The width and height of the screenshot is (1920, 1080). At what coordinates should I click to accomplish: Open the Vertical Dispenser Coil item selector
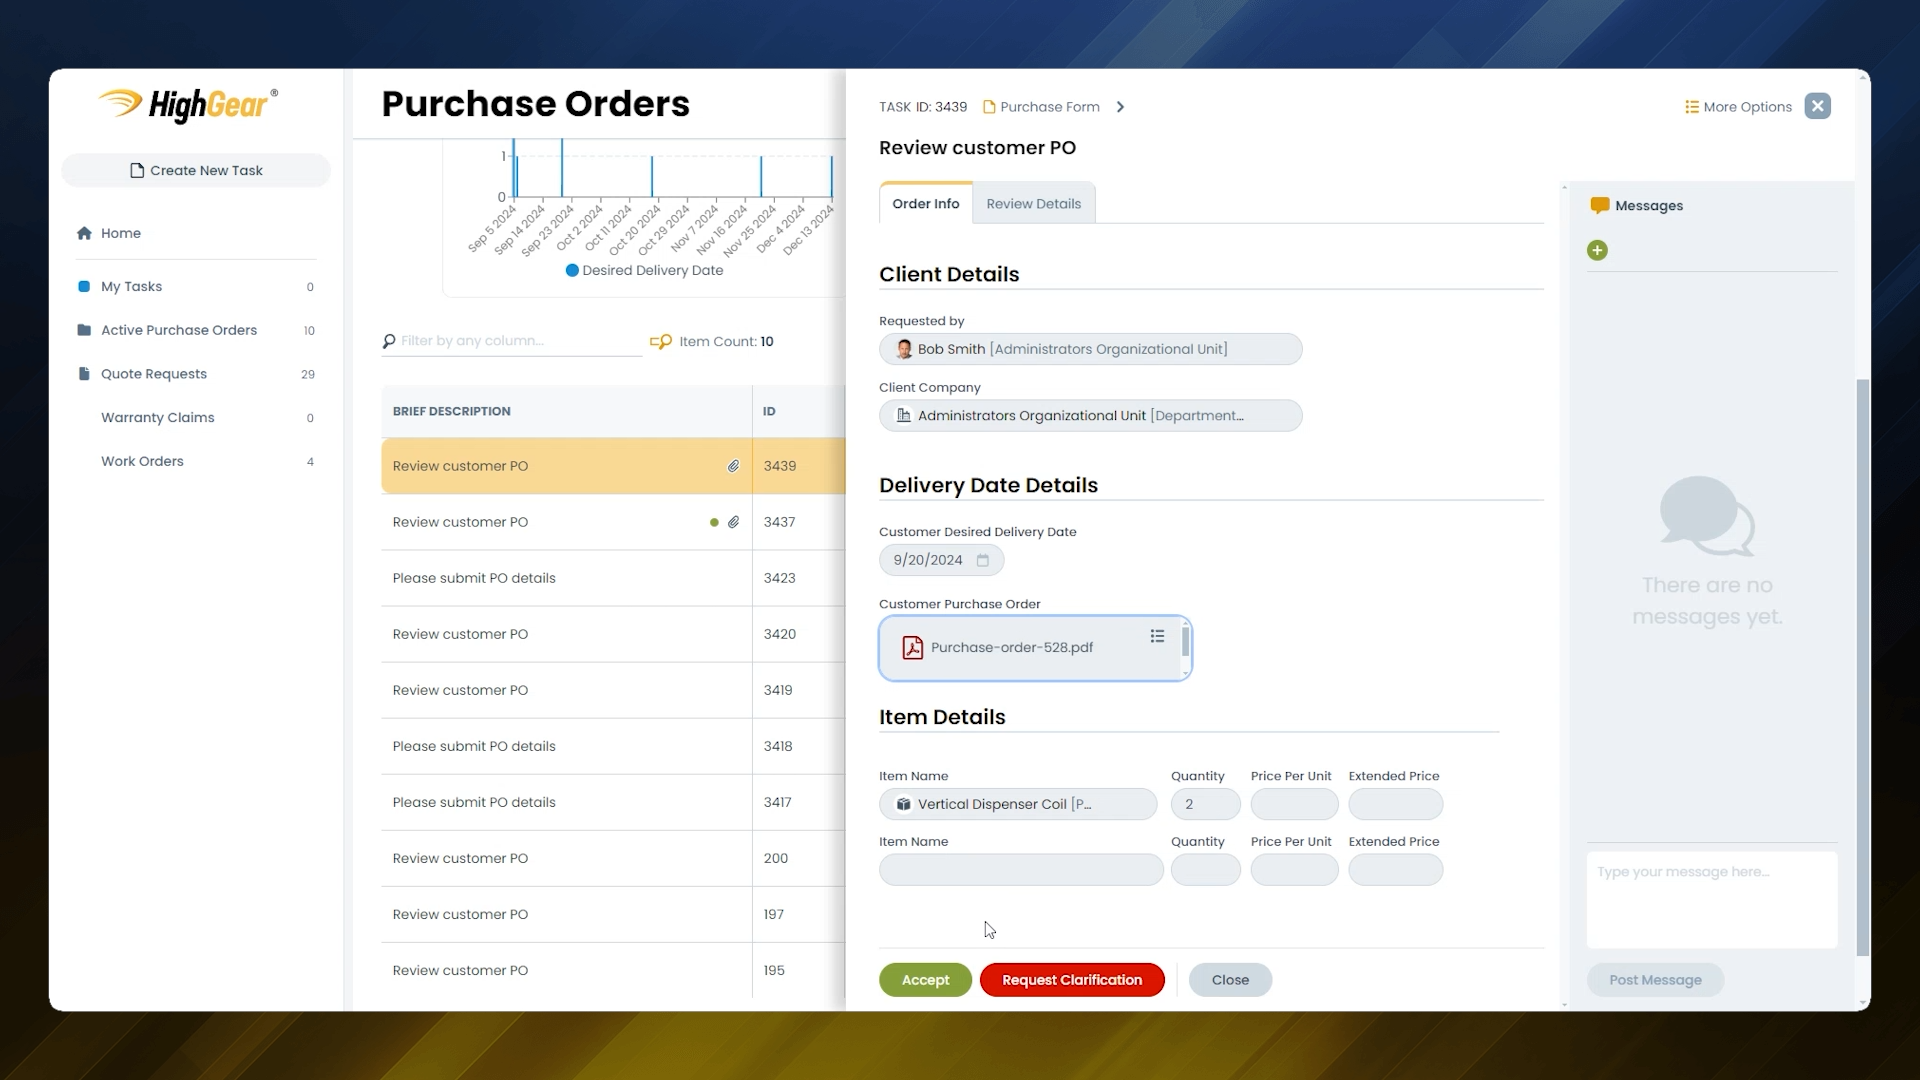(1017, 804)
